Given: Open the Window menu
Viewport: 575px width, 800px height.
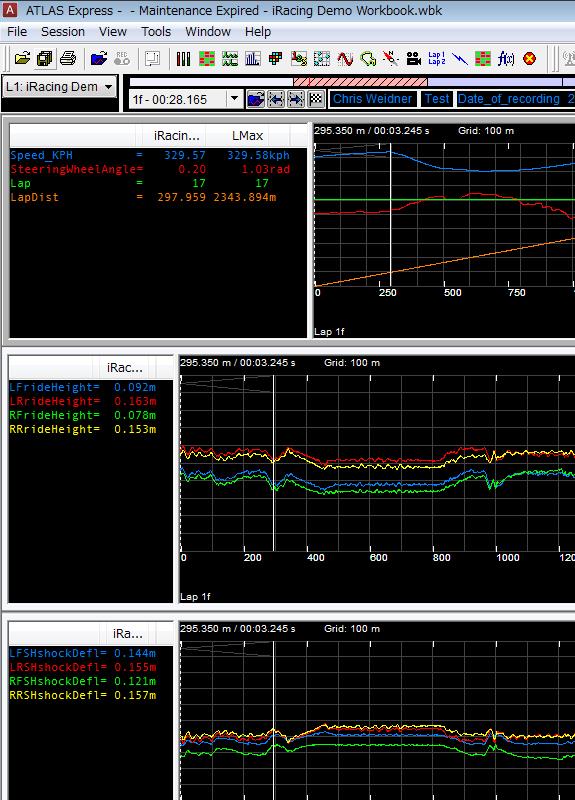Looking at the screenshot, I should [x=208, y=32].
